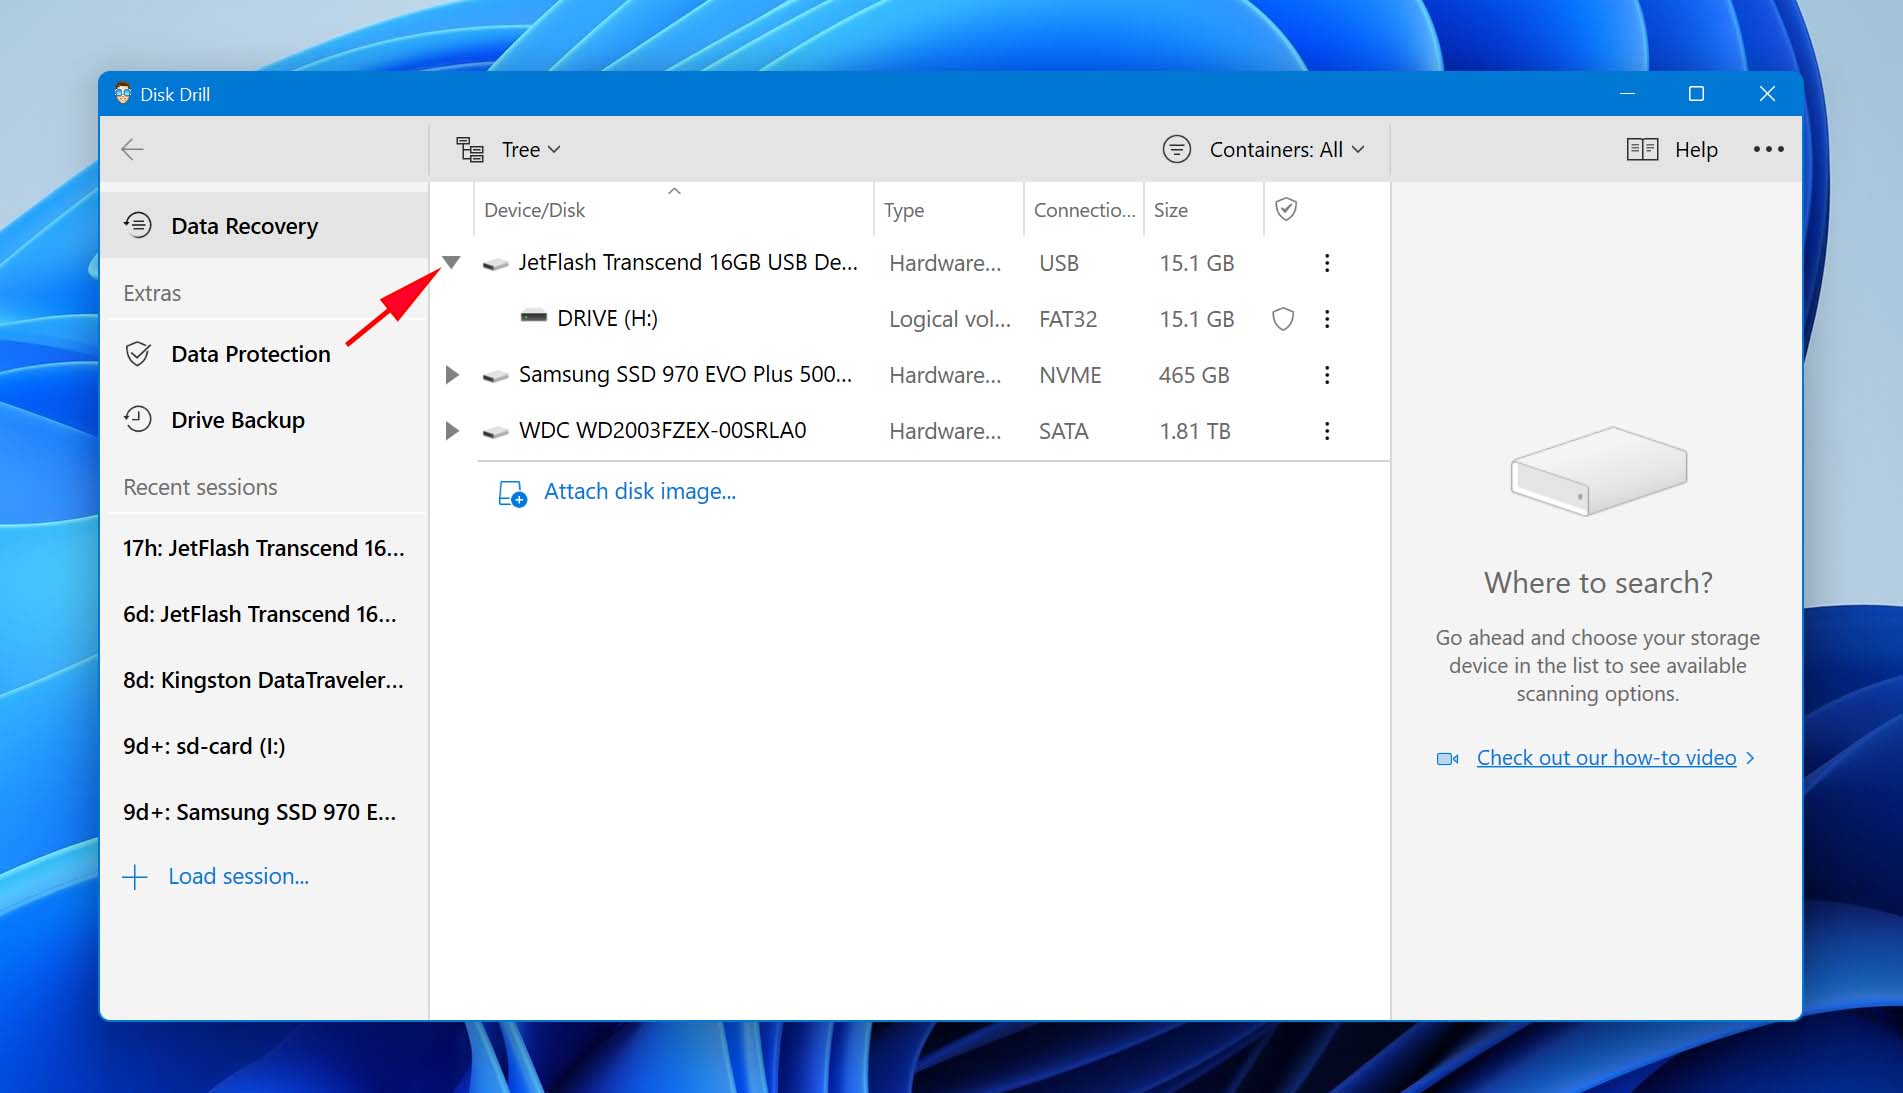
Task: Click the NVME connection cell
Action: (1070, 375)
